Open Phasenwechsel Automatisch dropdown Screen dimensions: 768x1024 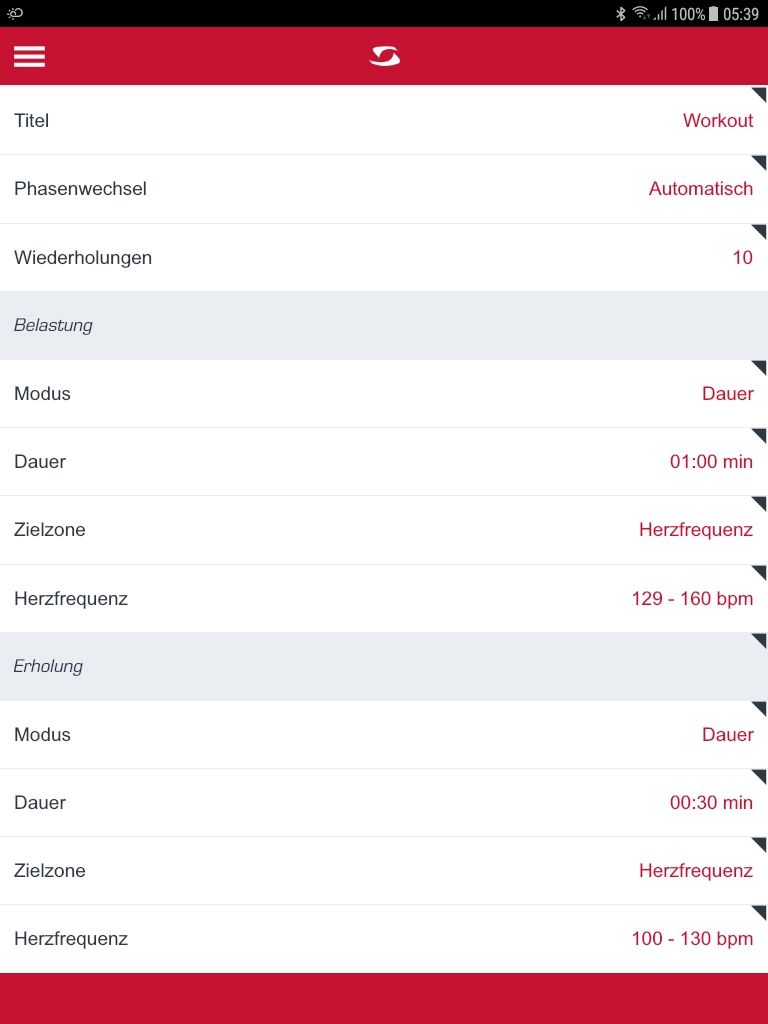pos(700,189)
